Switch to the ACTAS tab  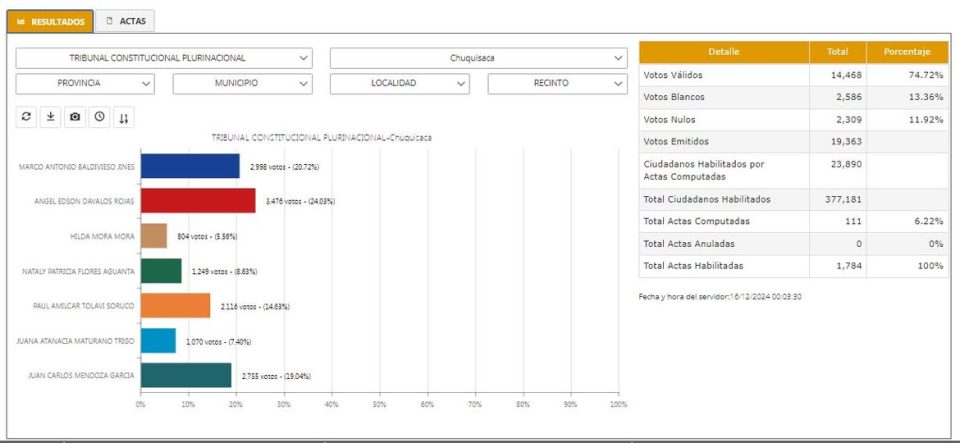[x=126, y=20]
